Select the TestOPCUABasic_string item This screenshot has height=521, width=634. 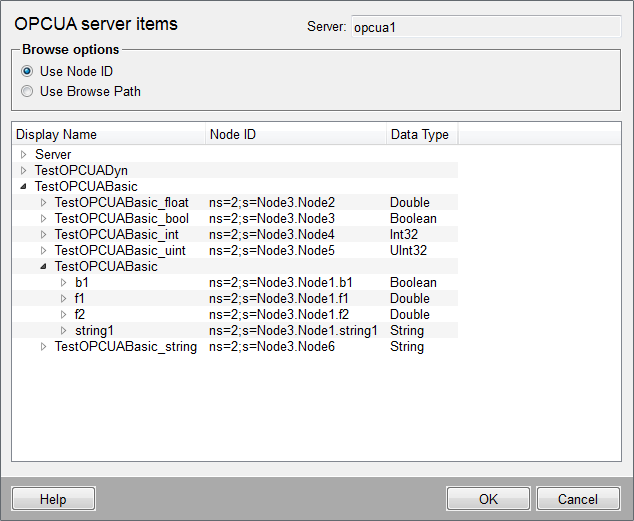point(125,347)
